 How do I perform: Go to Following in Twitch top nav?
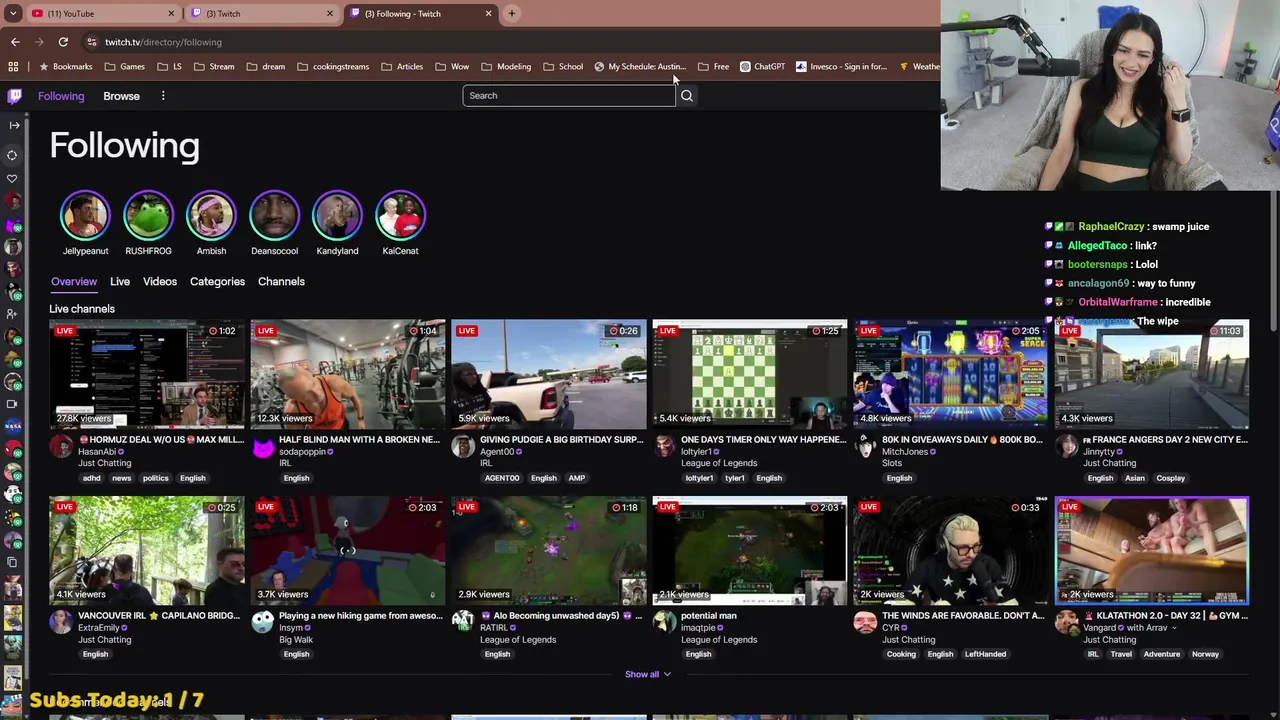[61, 96]
